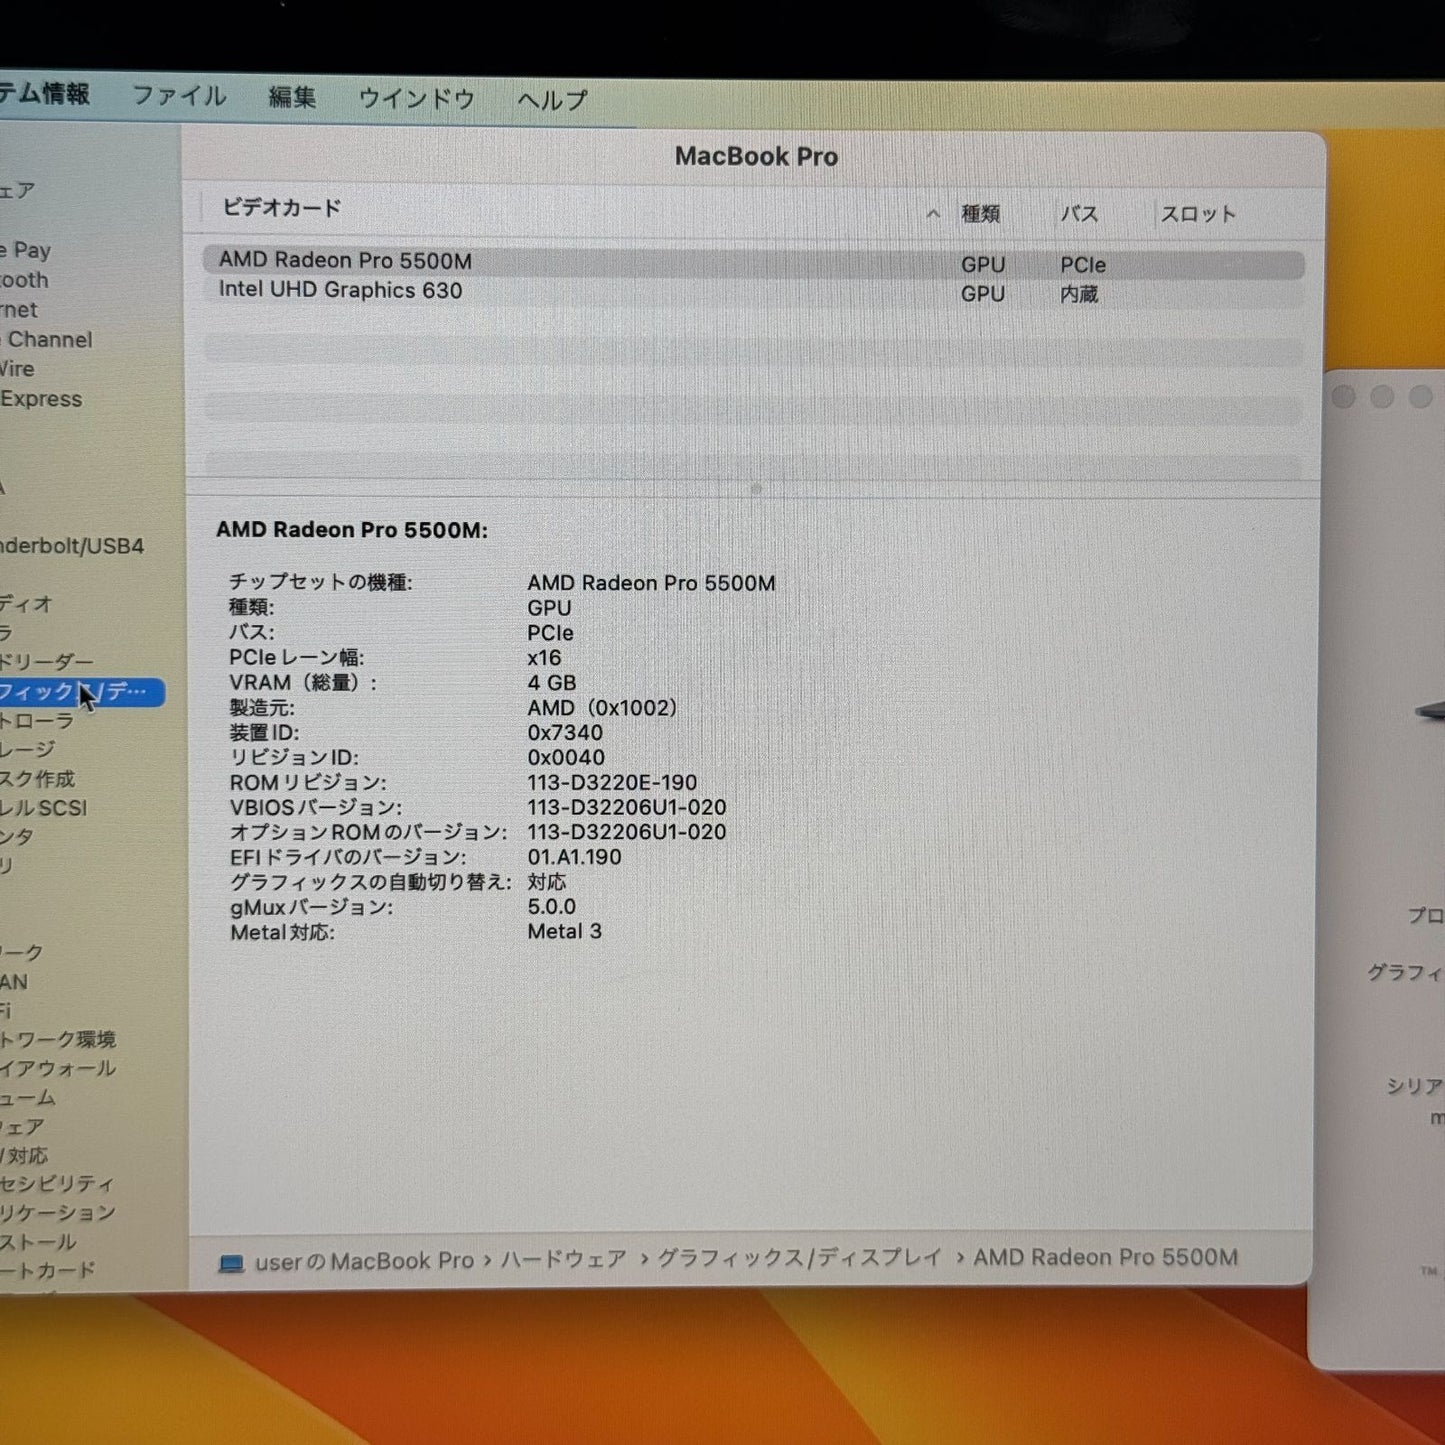
Task: Click the close button of the right background window
Action: point(1344,398)
